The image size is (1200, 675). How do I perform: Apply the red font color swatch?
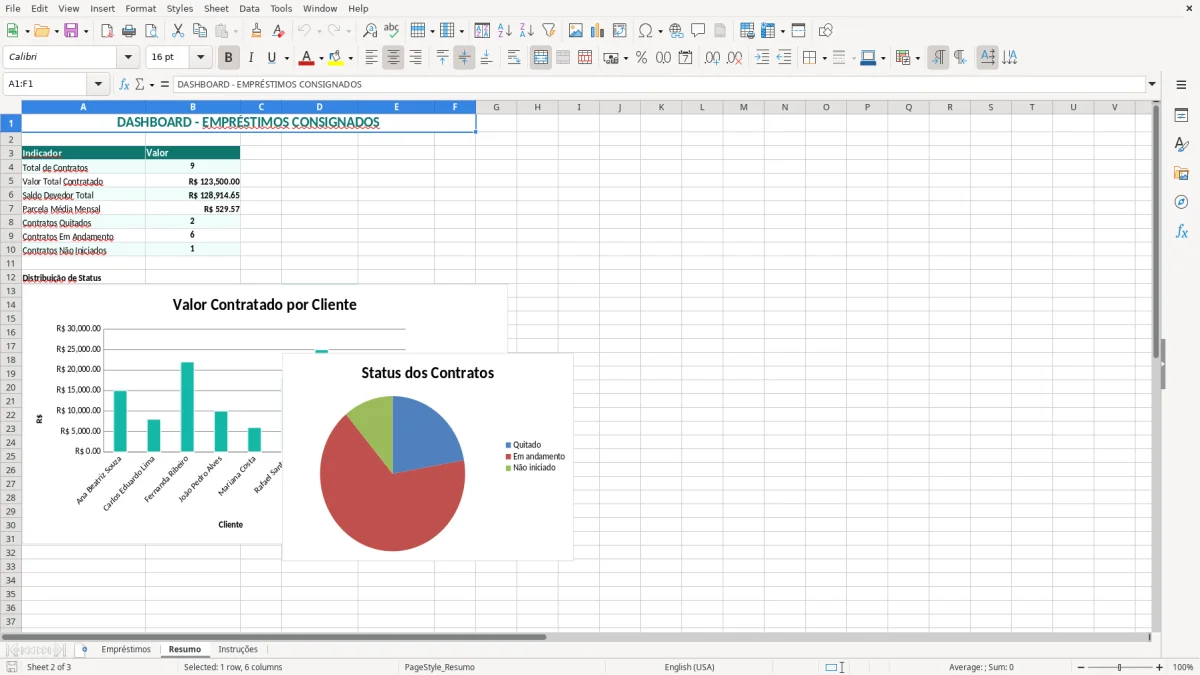click(x=307, y=58)
